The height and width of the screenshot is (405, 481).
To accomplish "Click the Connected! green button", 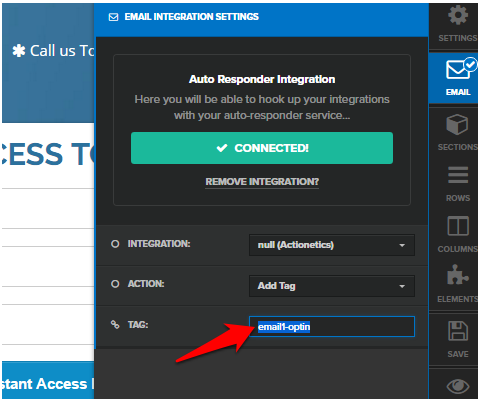I will tap(262, 148).
